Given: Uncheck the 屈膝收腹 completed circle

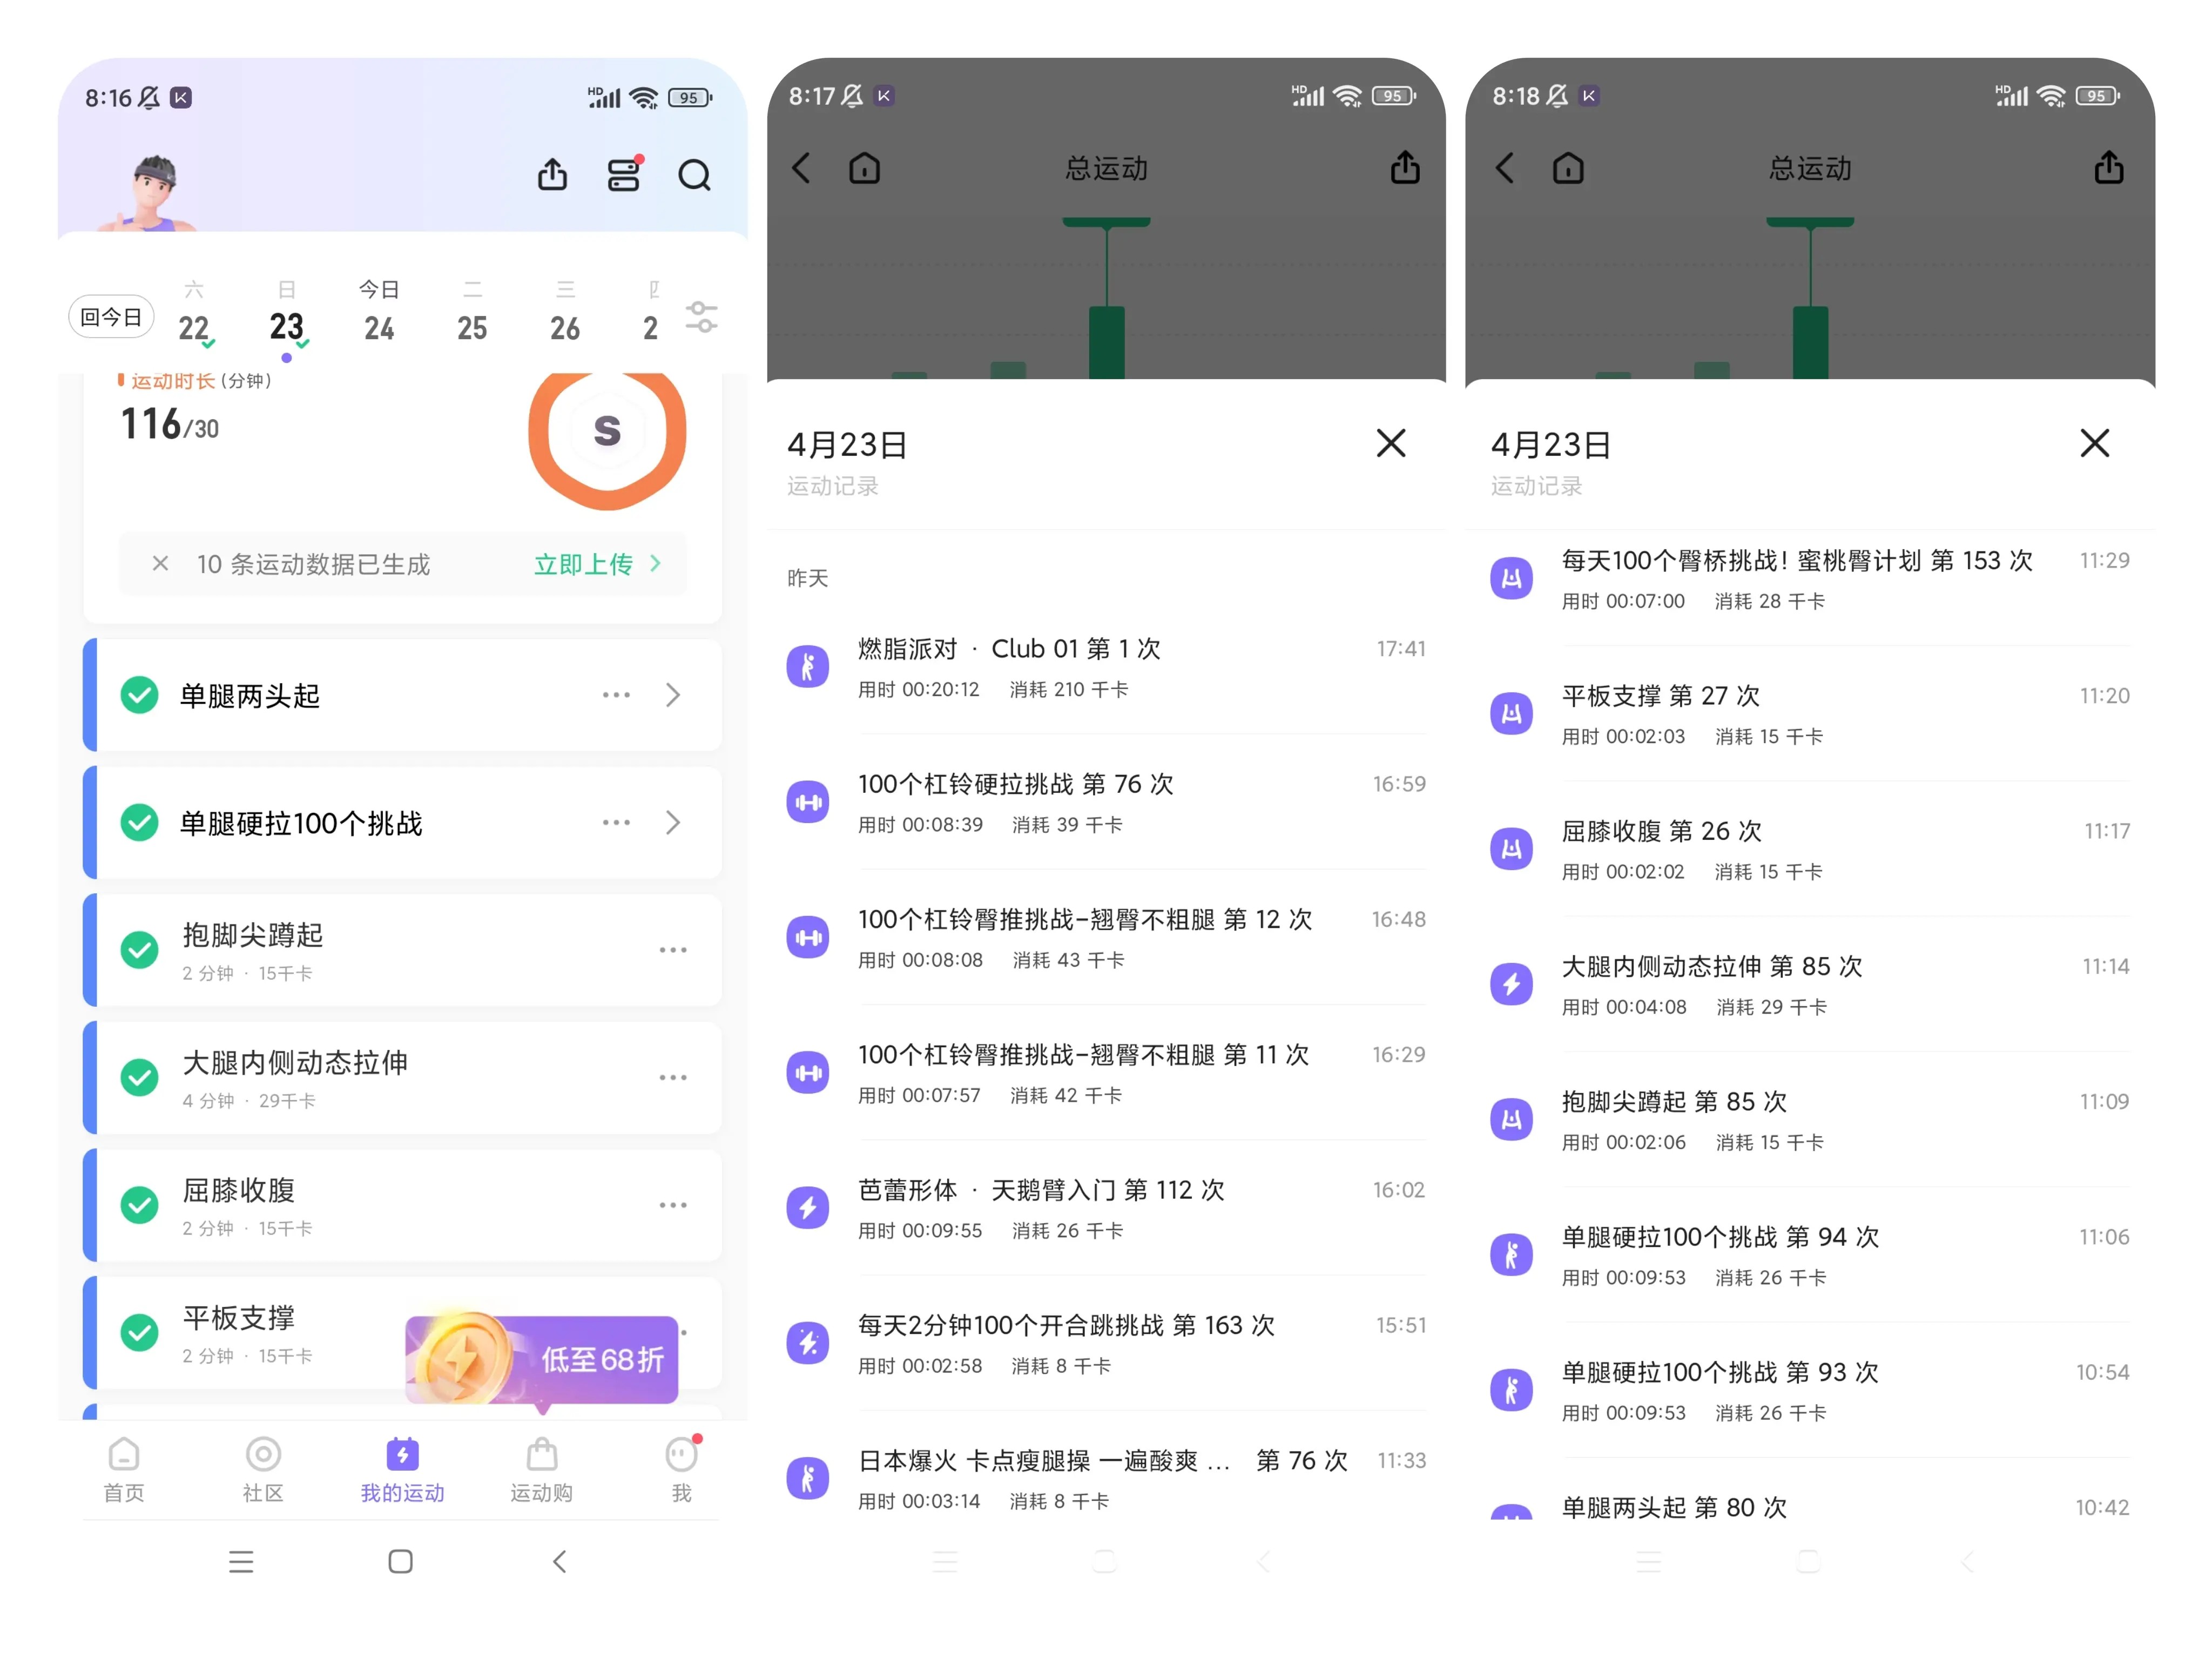Looking at the screenshot, I should pyautogui.click(x=139, y=1205).
